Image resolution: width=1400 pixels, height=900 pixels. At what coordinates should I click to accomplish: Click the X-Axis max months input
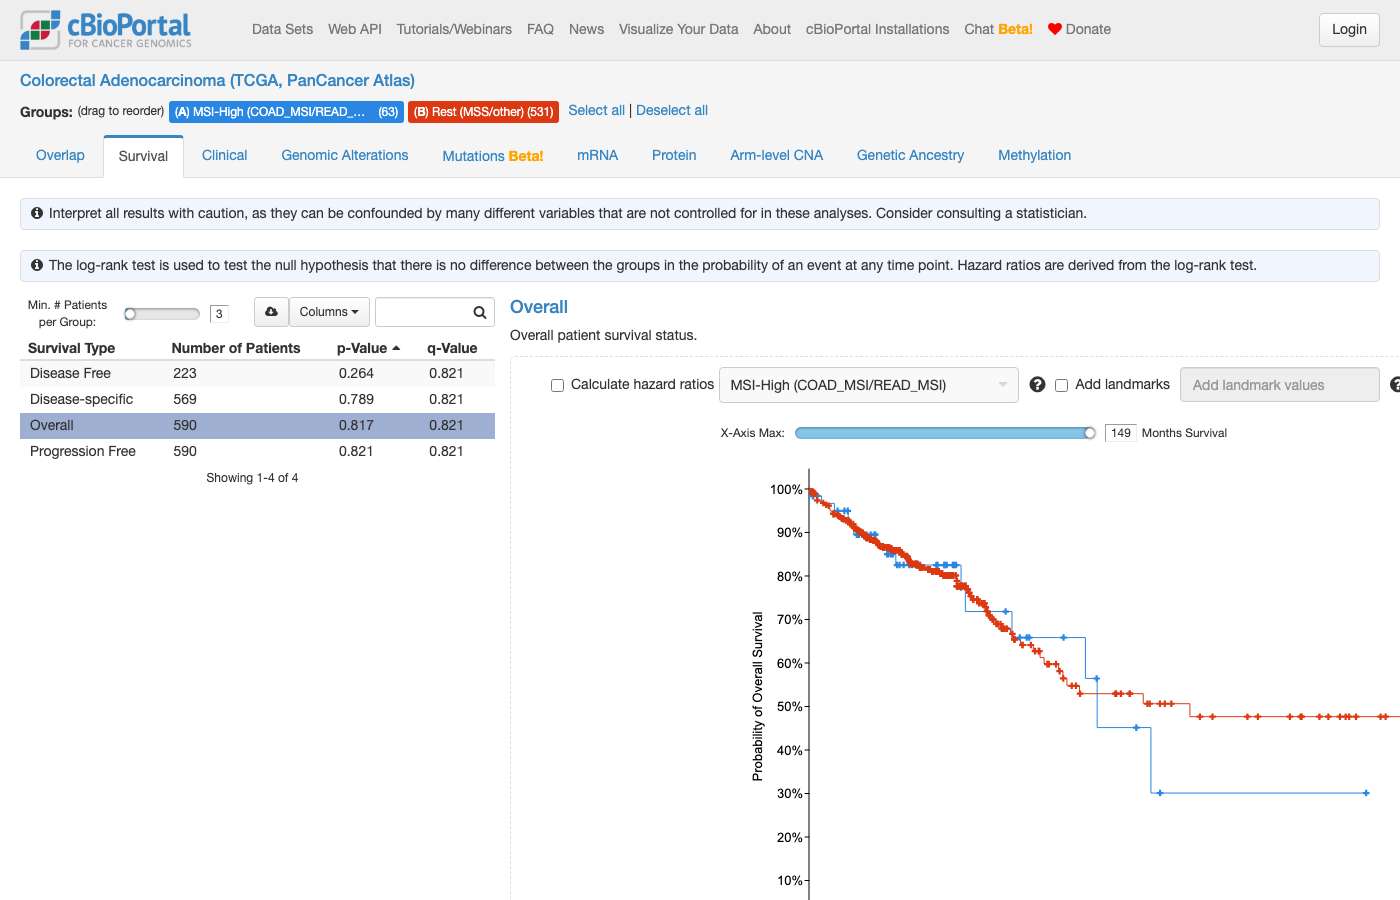pyautogui.click(x=1121, y=433)
